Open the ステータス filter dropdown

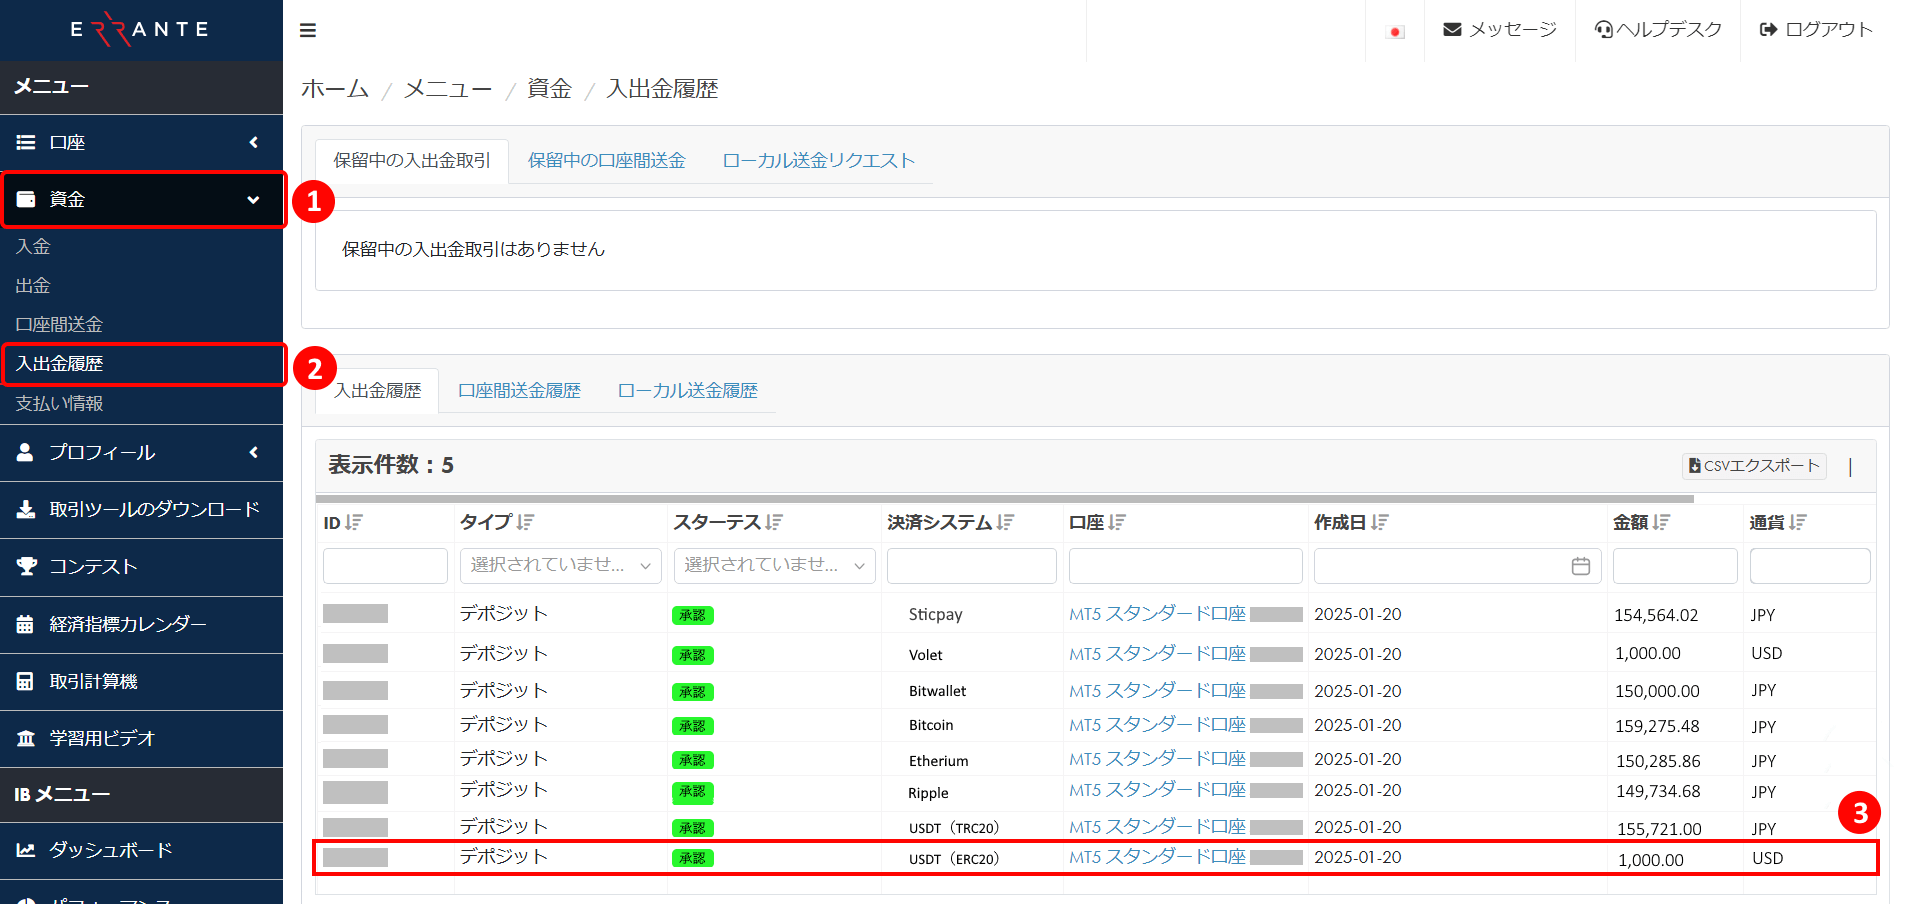(x=773, y=566)
